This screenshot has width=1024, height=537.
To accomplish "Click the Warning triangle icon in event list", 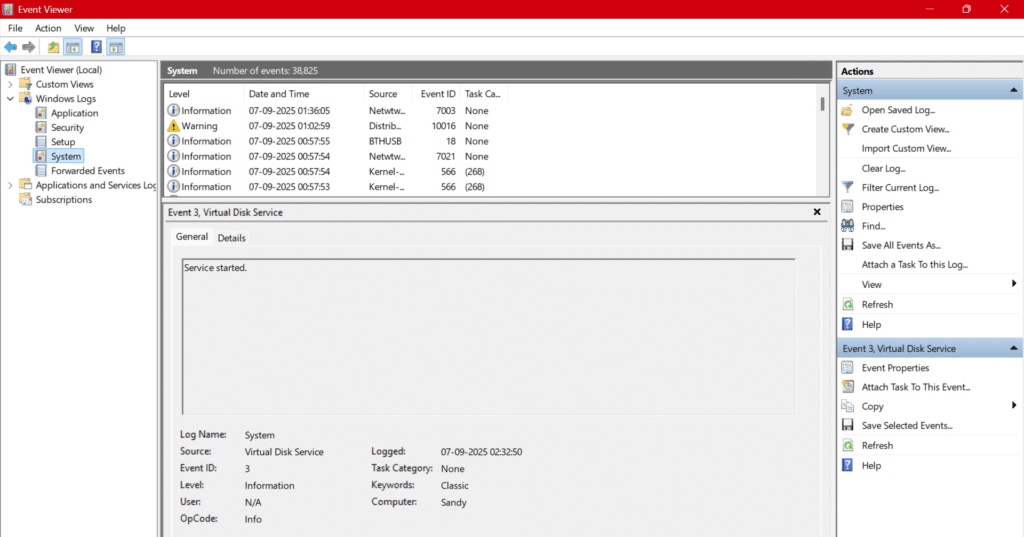I will 173,125.
